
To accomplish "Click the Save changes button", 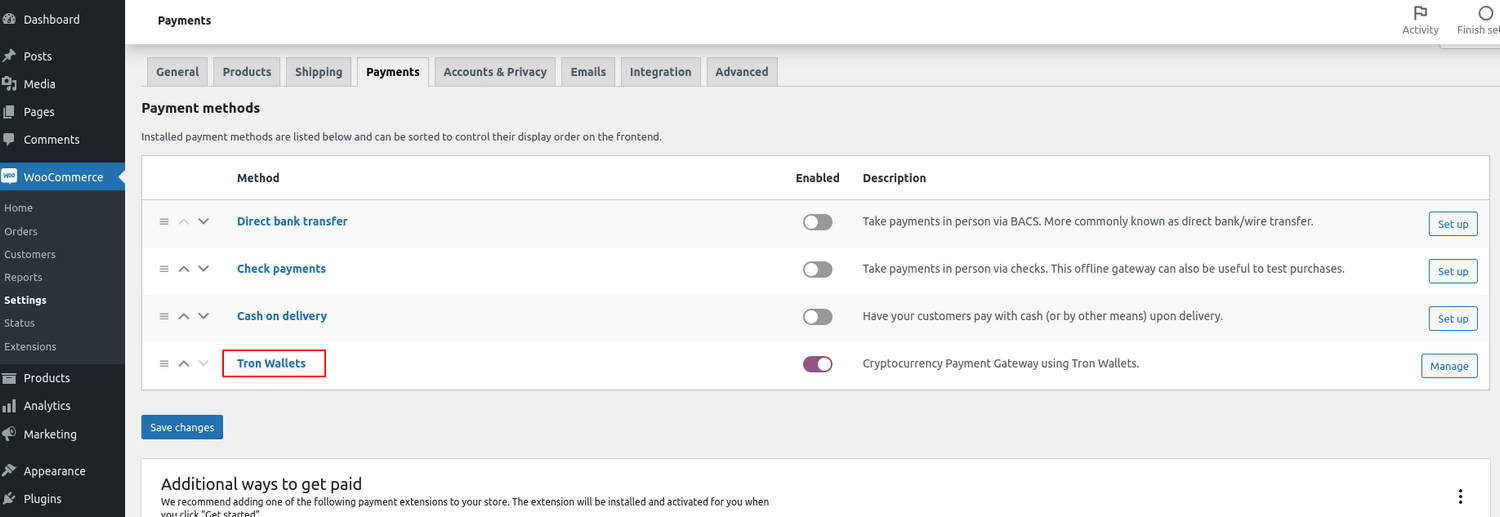I will point(182,427).
